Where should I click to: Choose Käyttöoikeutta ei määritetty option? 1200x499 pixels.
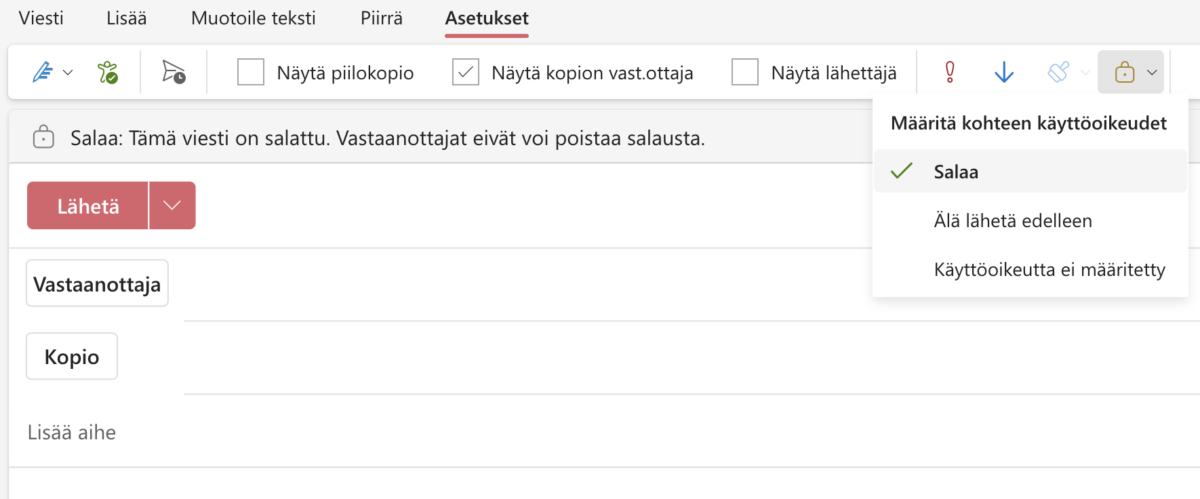pyautogui.click(x=1049, y=269)
